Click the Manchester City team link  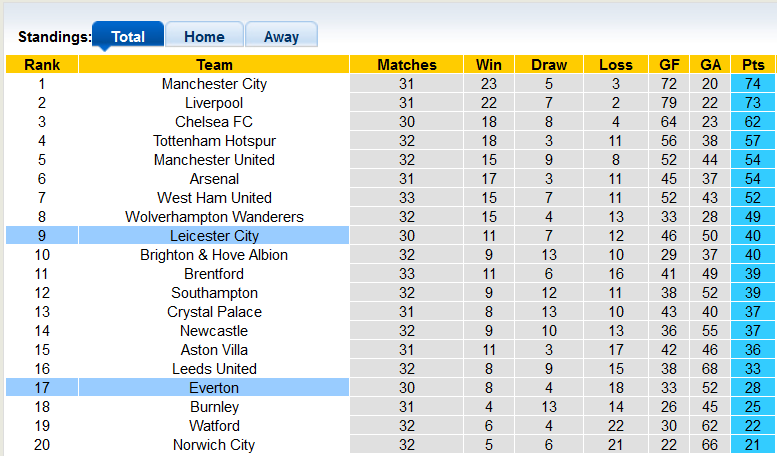(x=214, y=84)
